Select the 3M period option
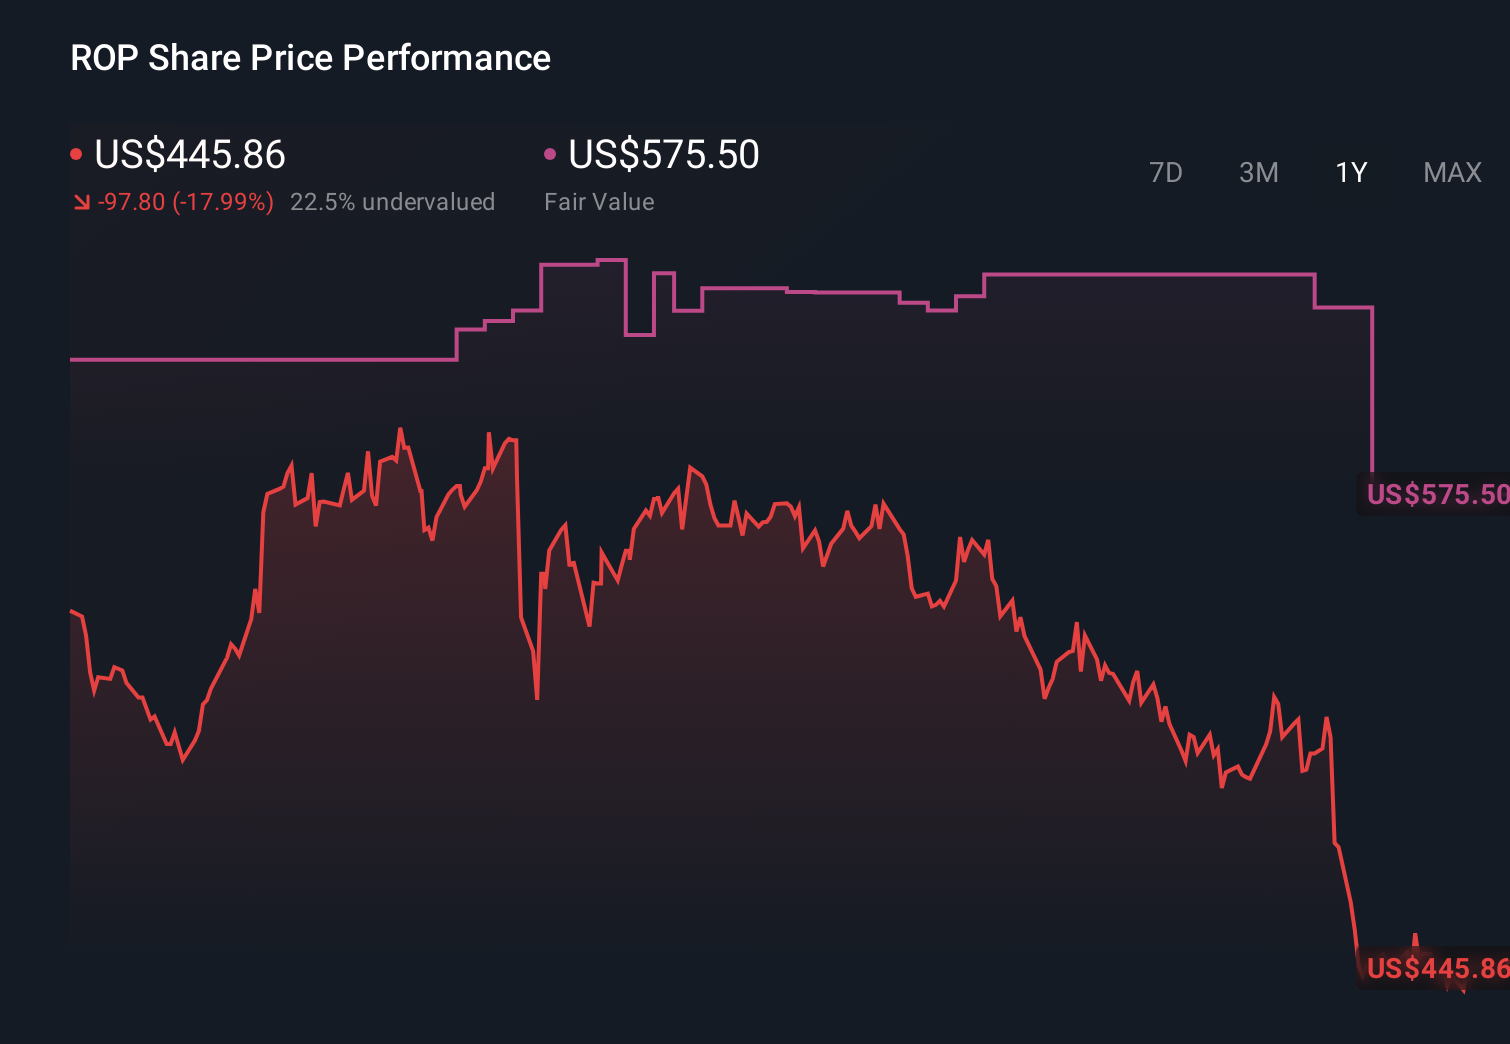 pyautogui.click(x=1259, y=173)
